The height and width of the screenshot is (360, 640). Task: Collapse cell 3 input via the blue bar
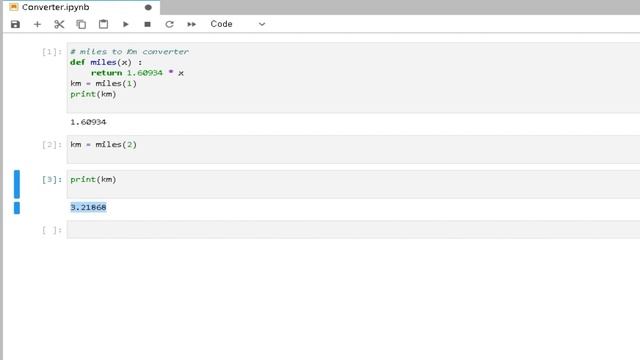pos(17,184)
